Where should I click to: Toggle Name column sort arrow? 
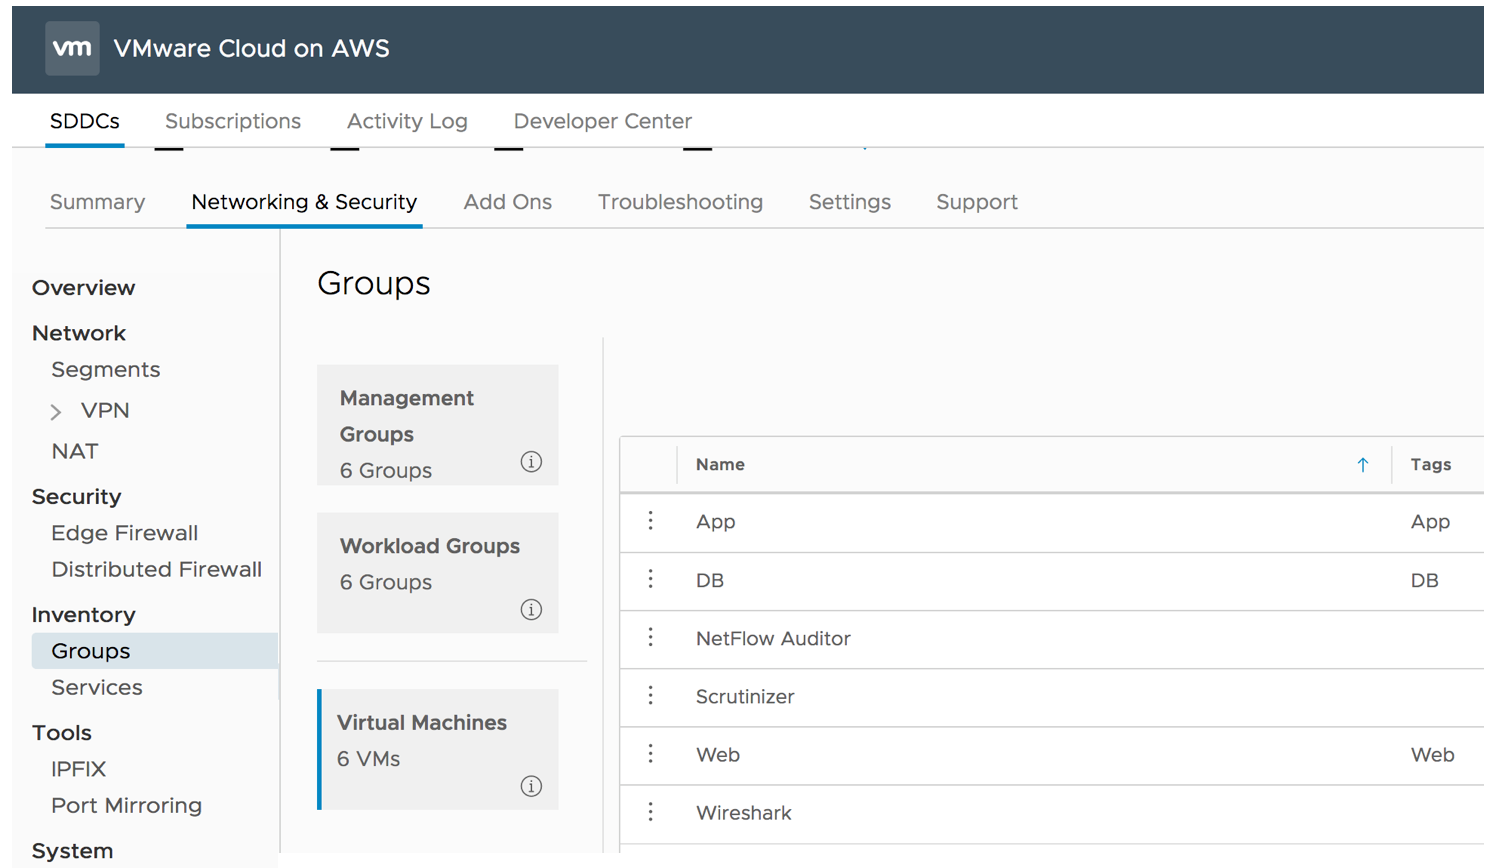(1362, 465)
